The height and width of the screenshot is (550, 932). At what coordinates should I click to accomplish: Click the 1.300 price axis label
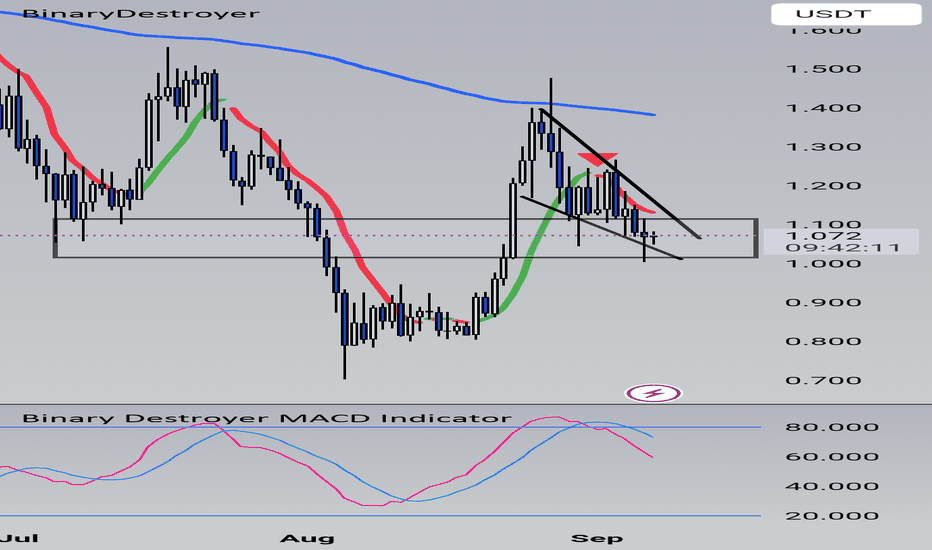[823, 147]
